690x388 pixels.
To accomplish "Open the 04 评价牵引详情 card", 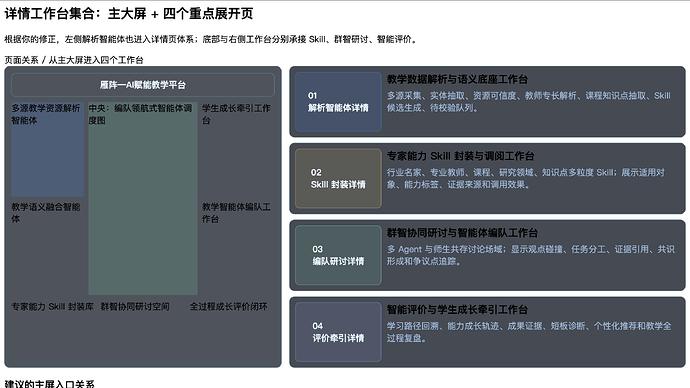I will pyautogui.click(x=338, y=332).
